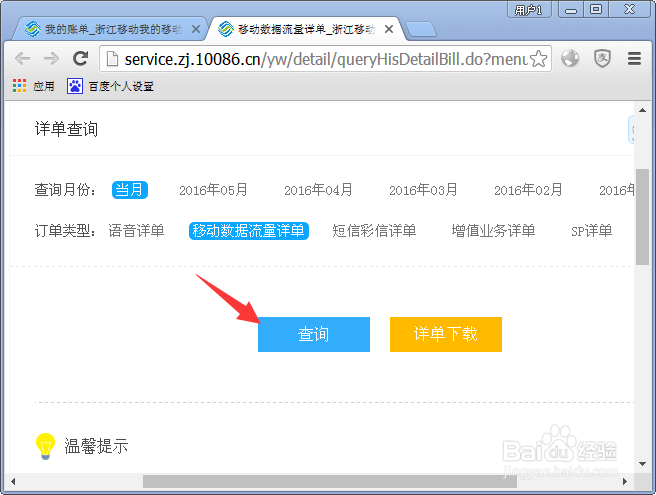The width and height of the screenshot is (656, 495).
Task: Click the 订单类型 label
Action: pyautogui.click(x=65, y=231)
